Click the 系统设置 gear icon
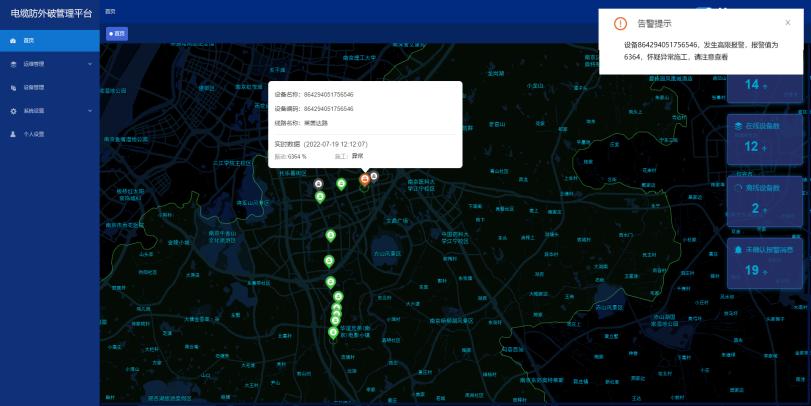The width and height of the screenshot is (811, 406). (x=12, y=110)
